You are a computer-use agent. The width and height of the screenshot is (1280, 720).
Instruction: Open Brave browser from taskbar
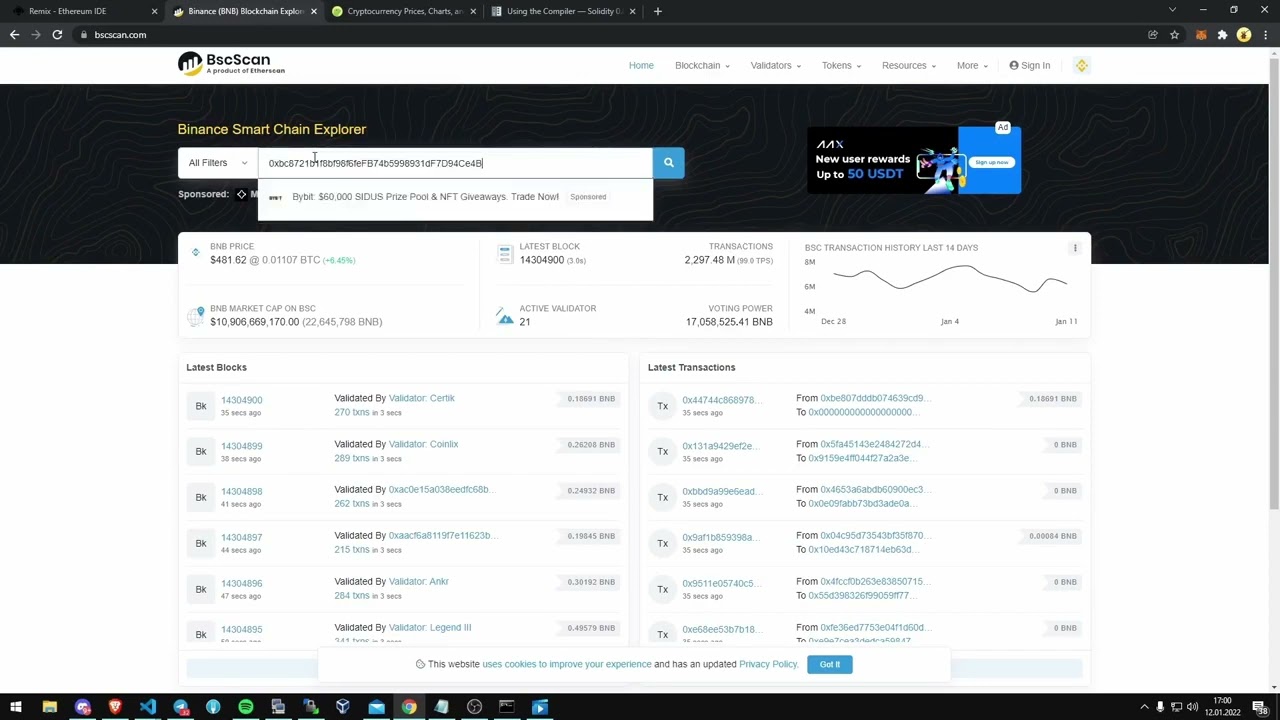[x=115, y=707]
